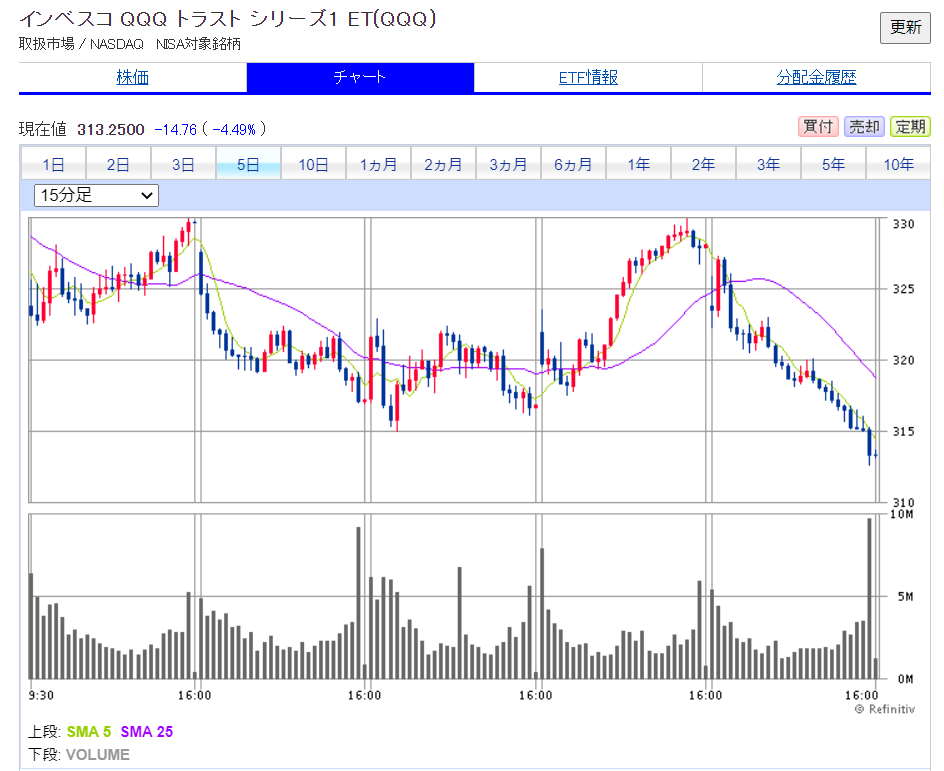The width and height of the screenshot is (944, 771).
Task: Show the 2年 chart range
Action: pos(704,164)
